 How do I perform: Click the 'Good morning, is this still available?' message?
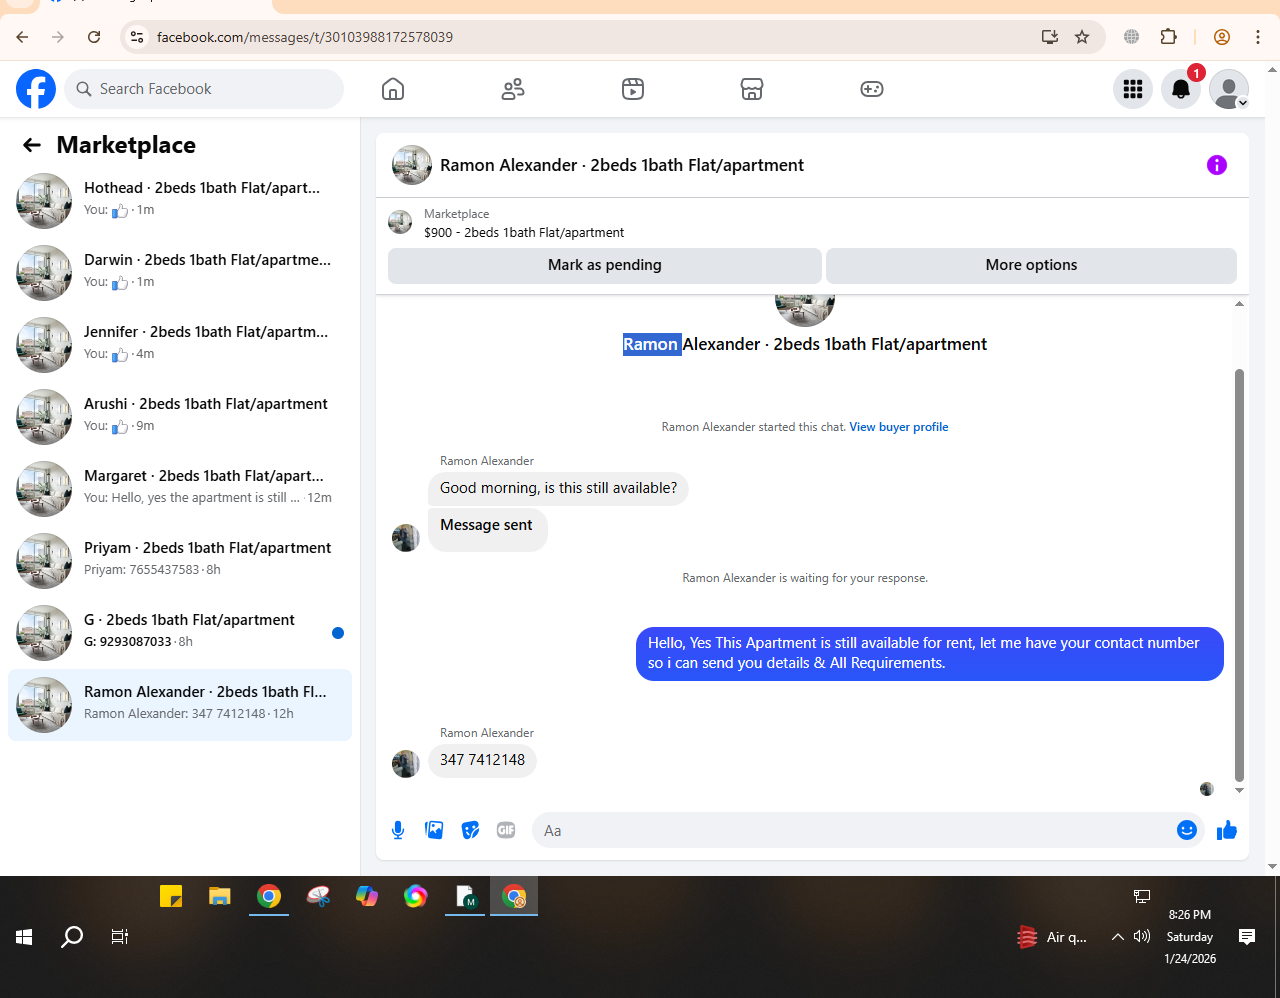coord(558,488)
